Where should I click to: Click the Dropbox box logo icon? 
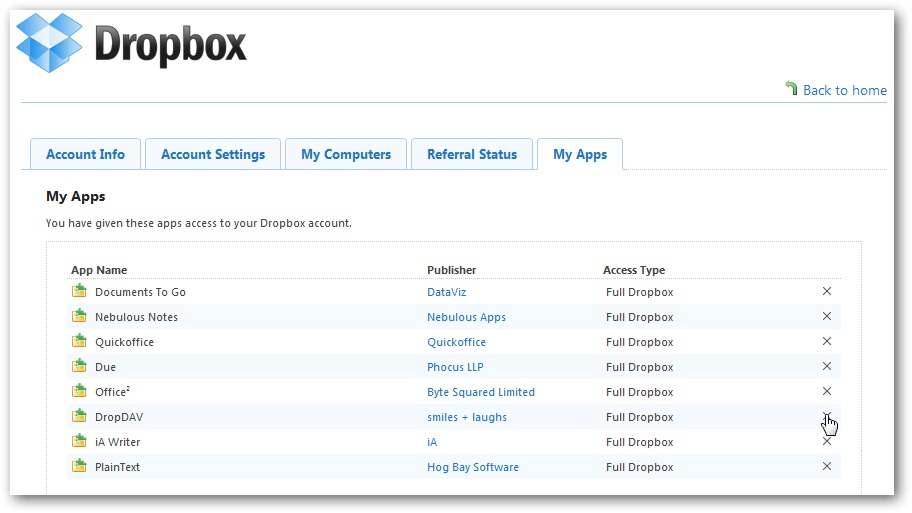(49, 42)
